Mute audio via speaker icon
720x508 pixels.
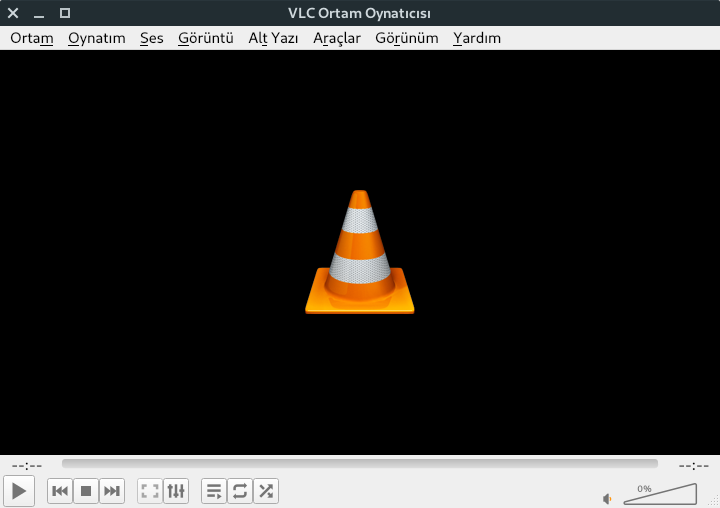[607, 497]
